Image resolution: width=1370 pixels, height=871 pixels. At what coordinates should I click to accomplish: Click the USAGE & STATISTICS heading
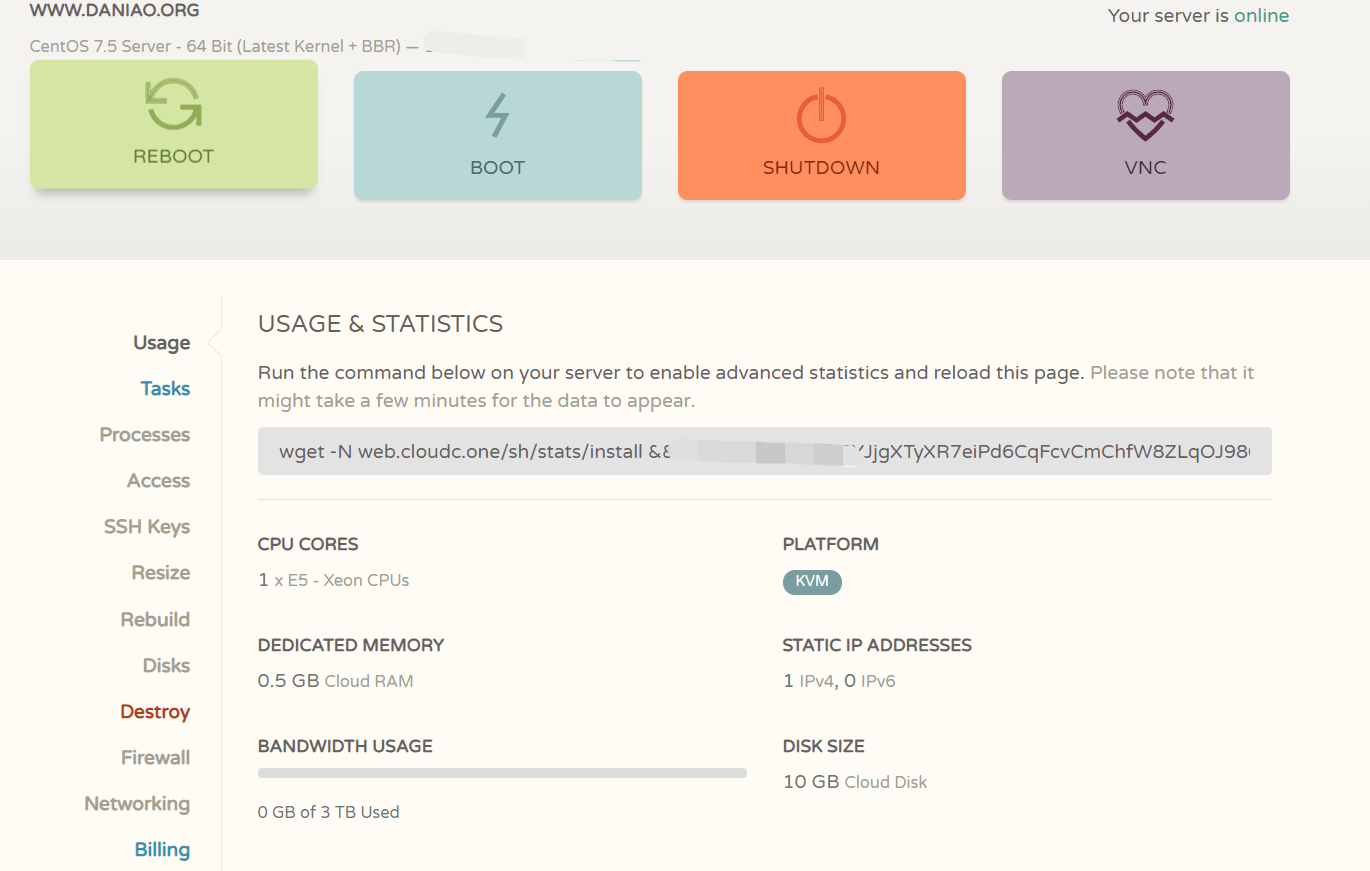point(380,324)
